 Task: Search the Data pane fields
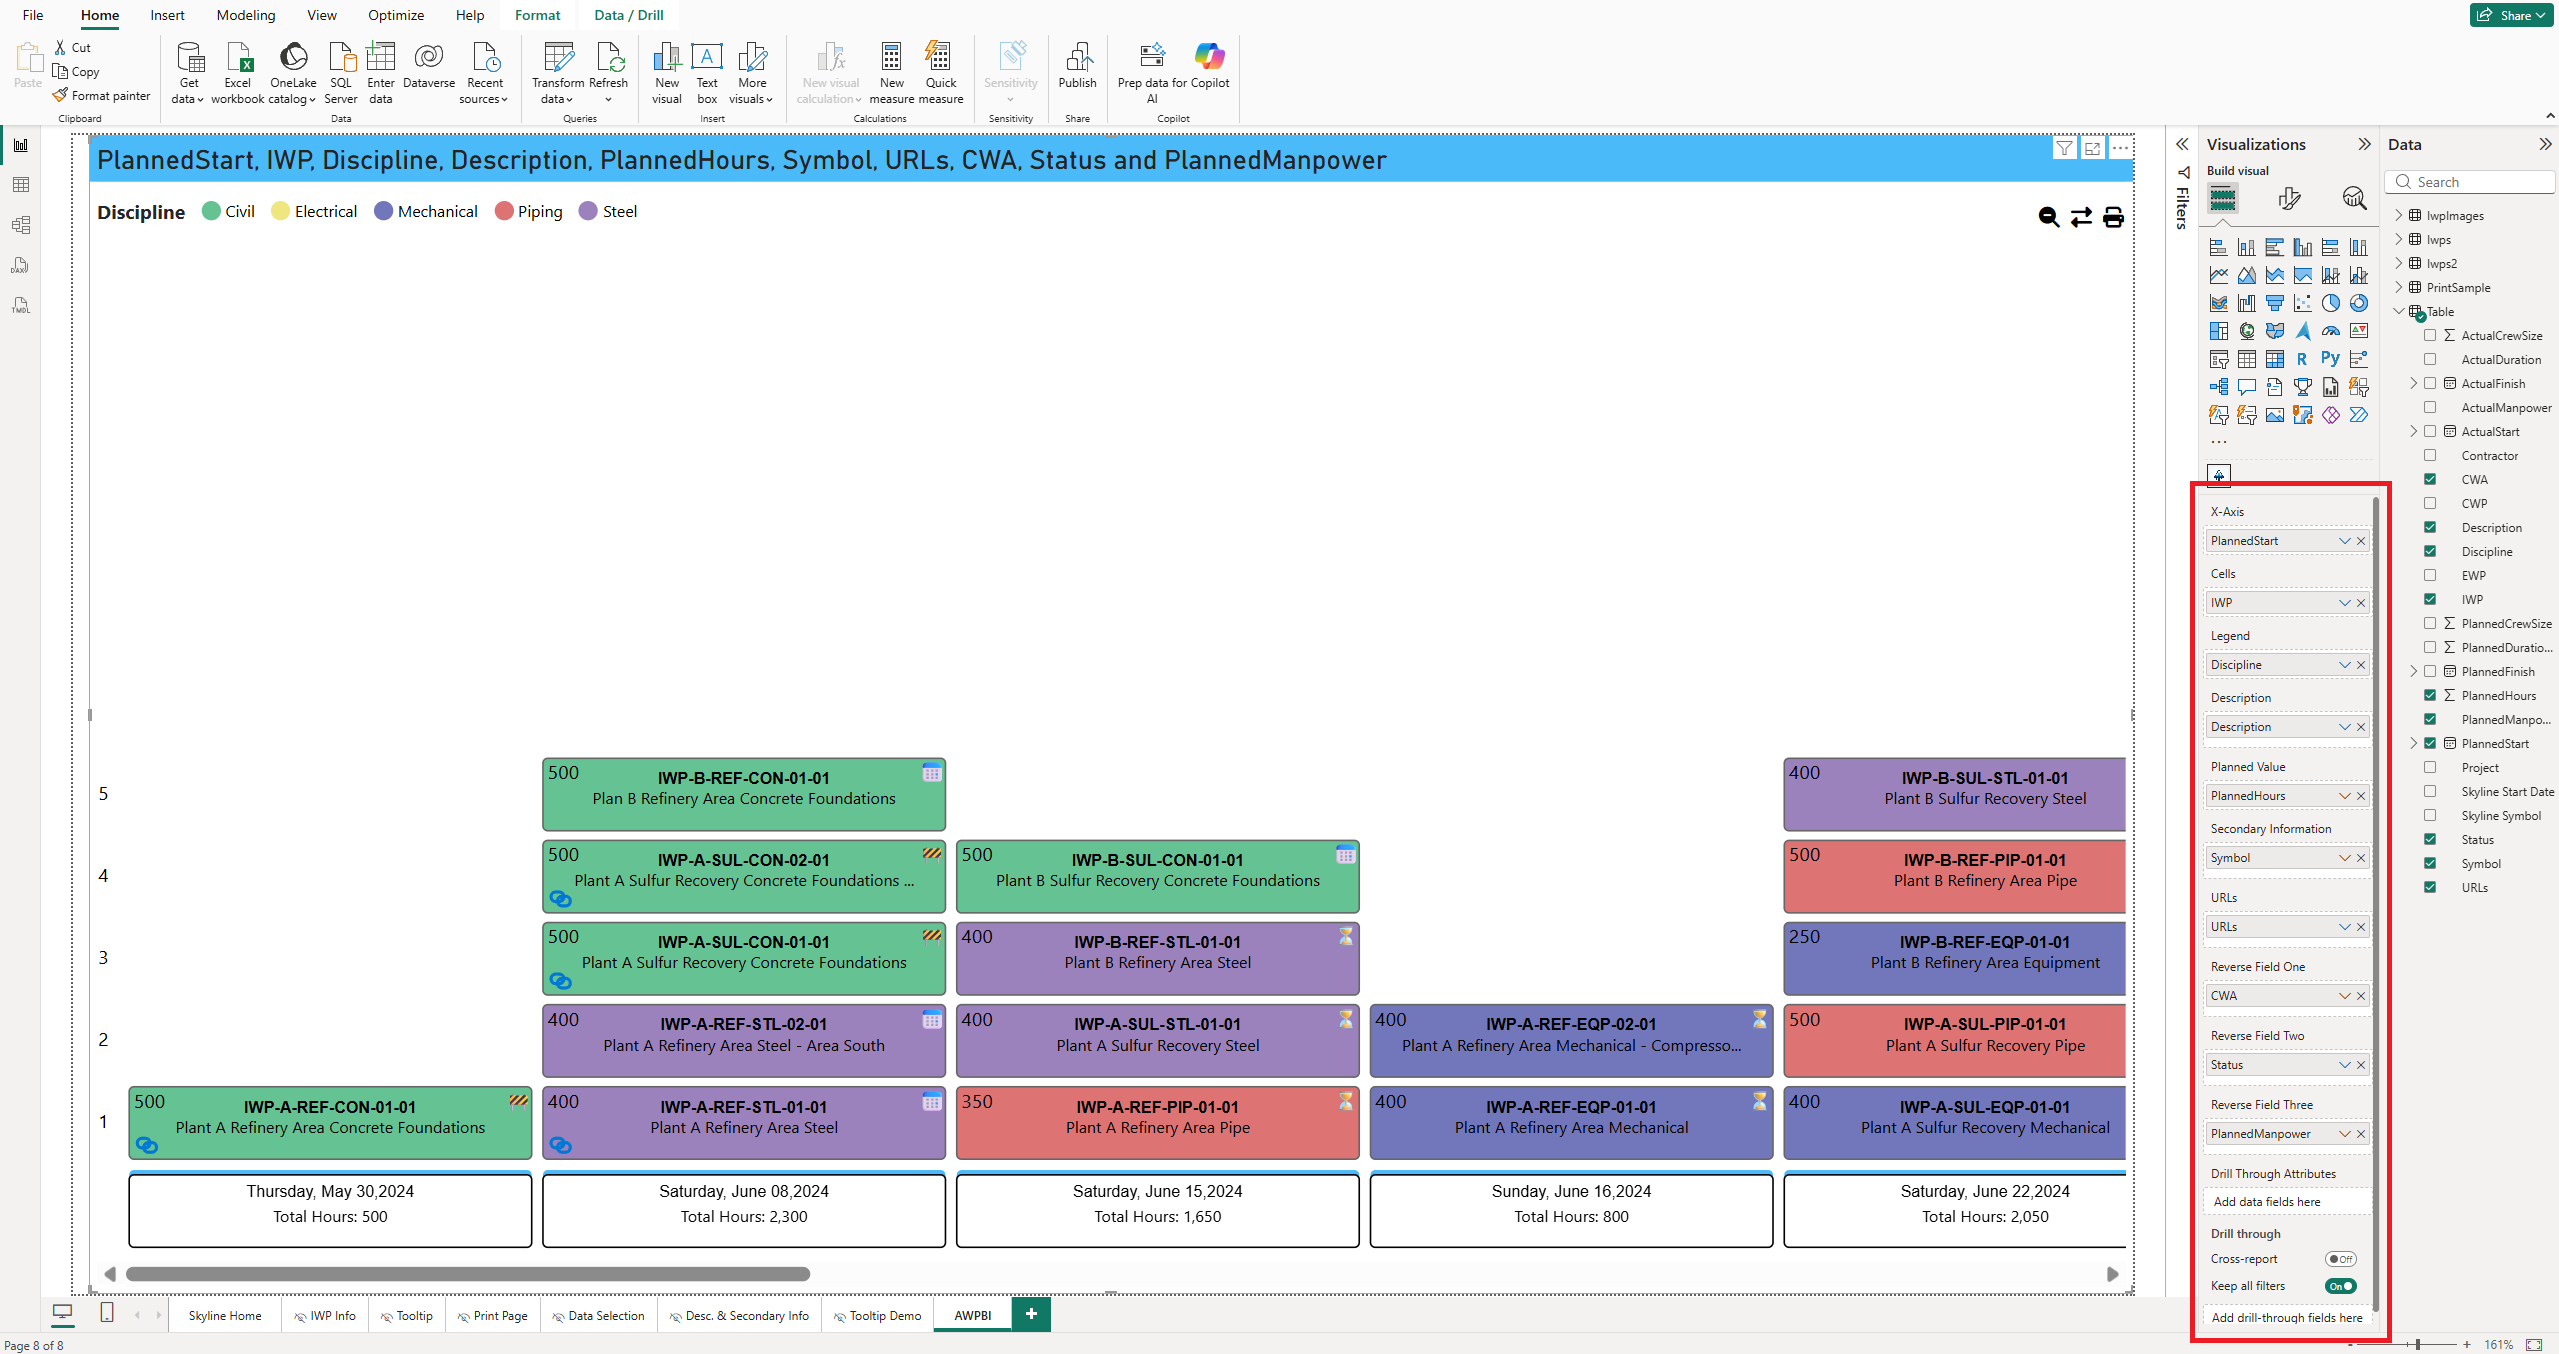[2470, 182]
